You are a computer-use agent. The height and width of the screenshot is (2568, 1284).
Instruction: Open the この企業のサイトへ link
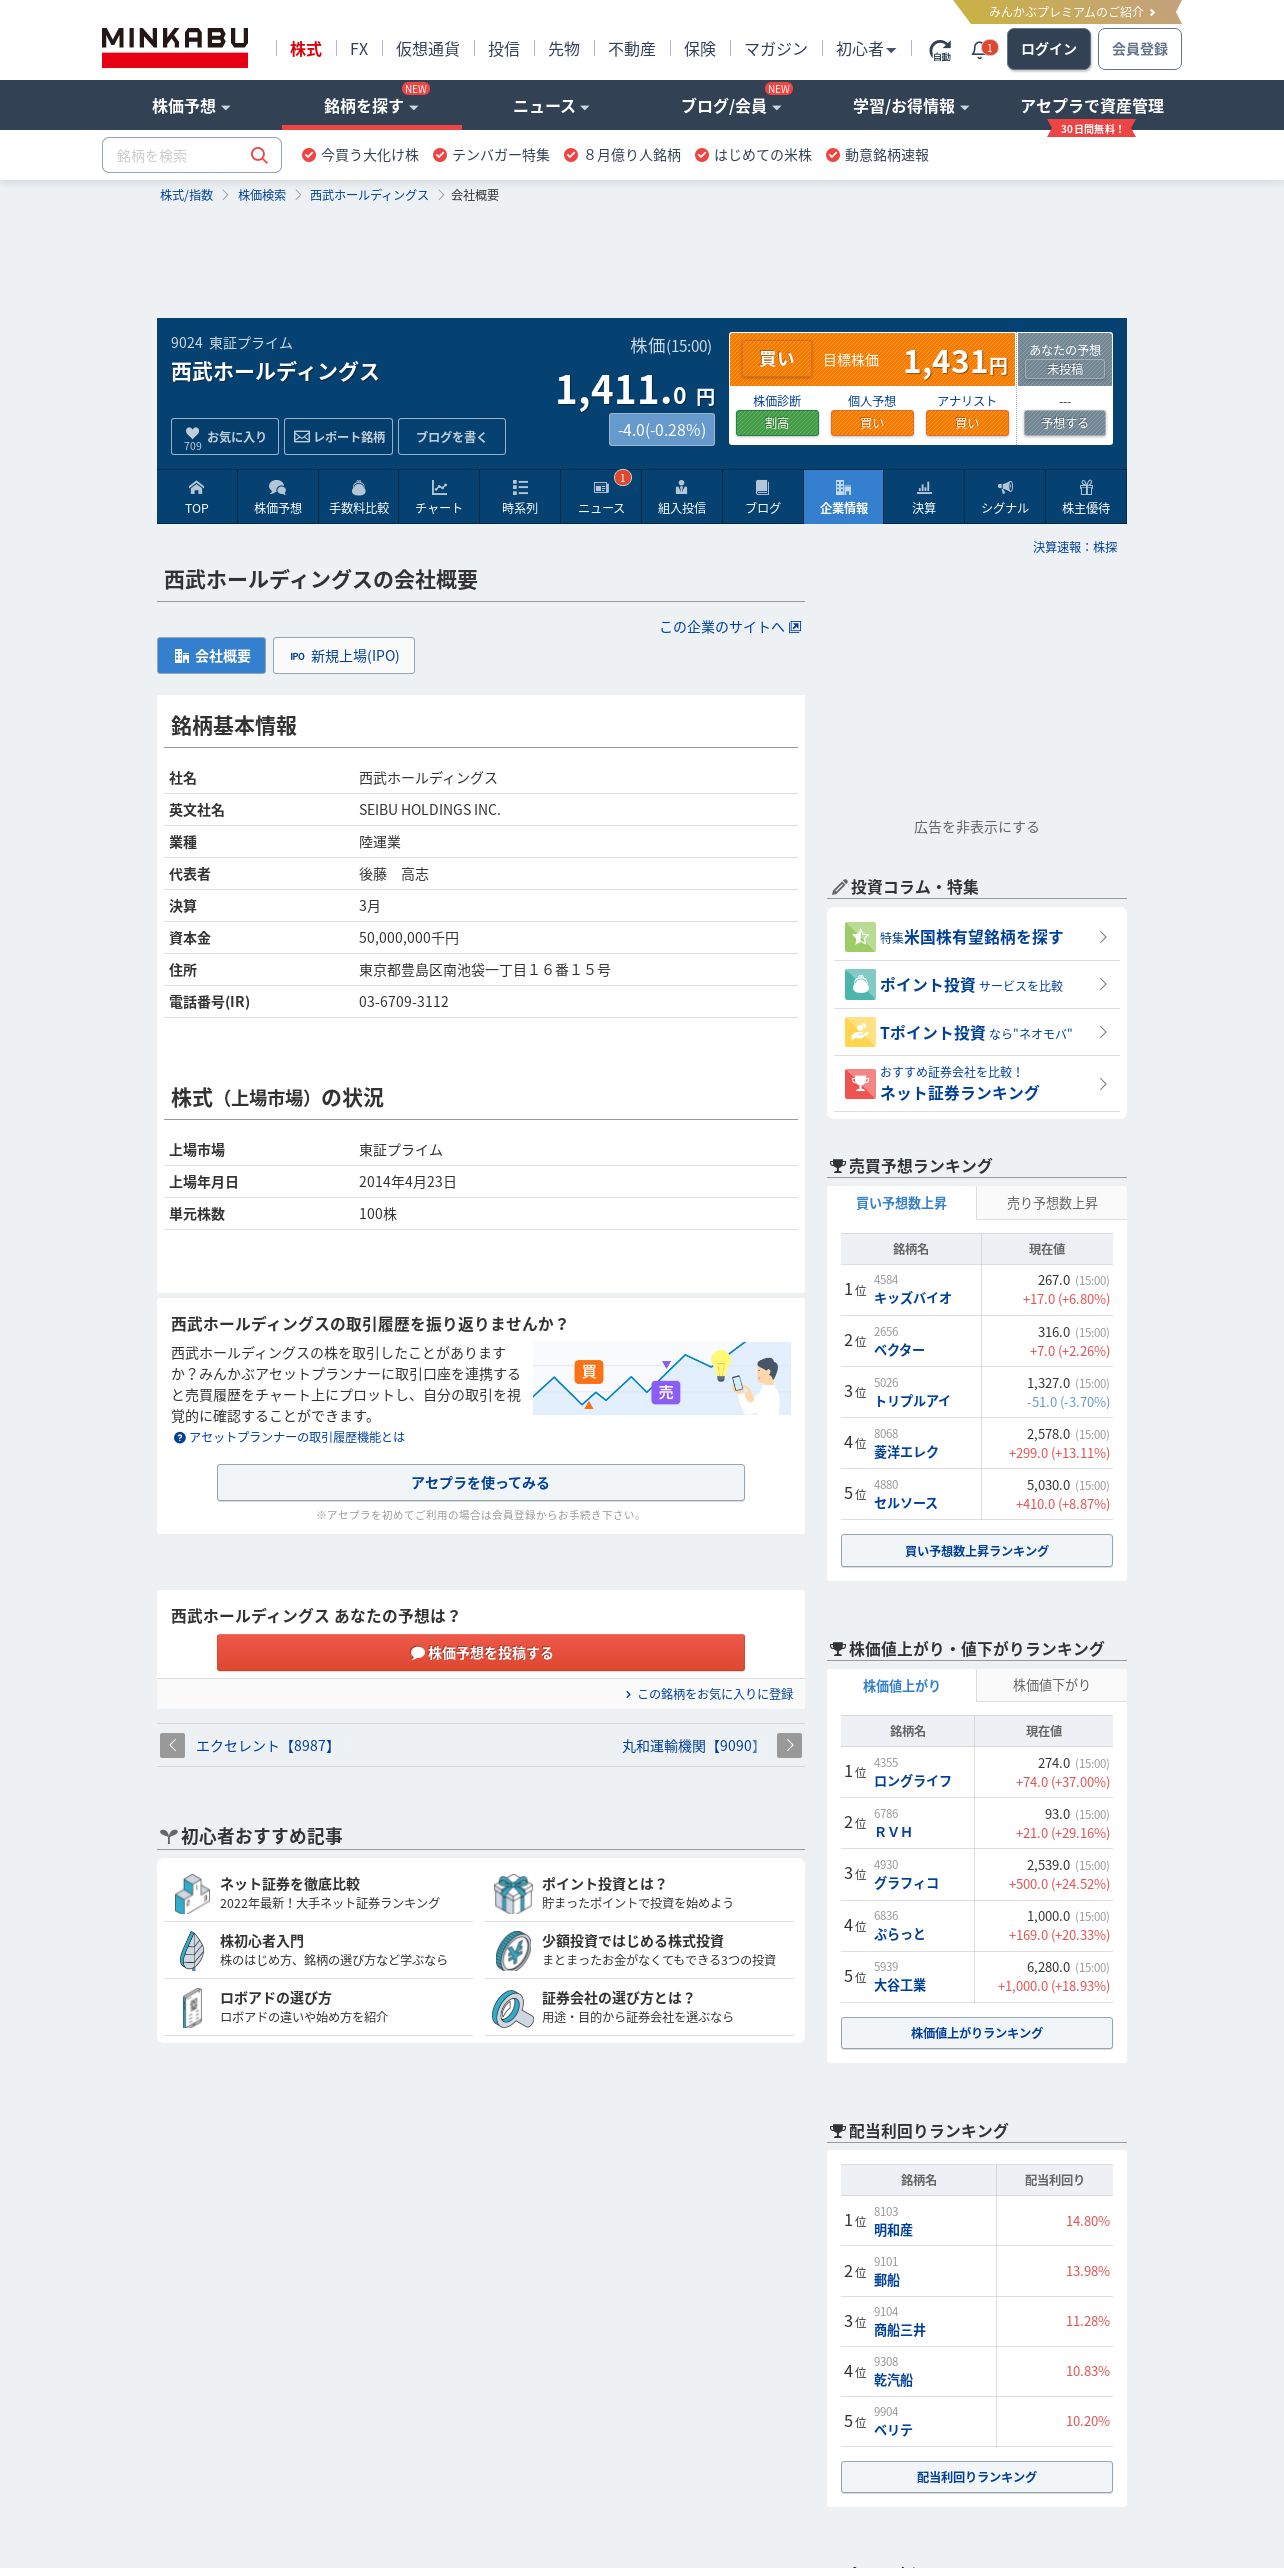pos(730,627)
